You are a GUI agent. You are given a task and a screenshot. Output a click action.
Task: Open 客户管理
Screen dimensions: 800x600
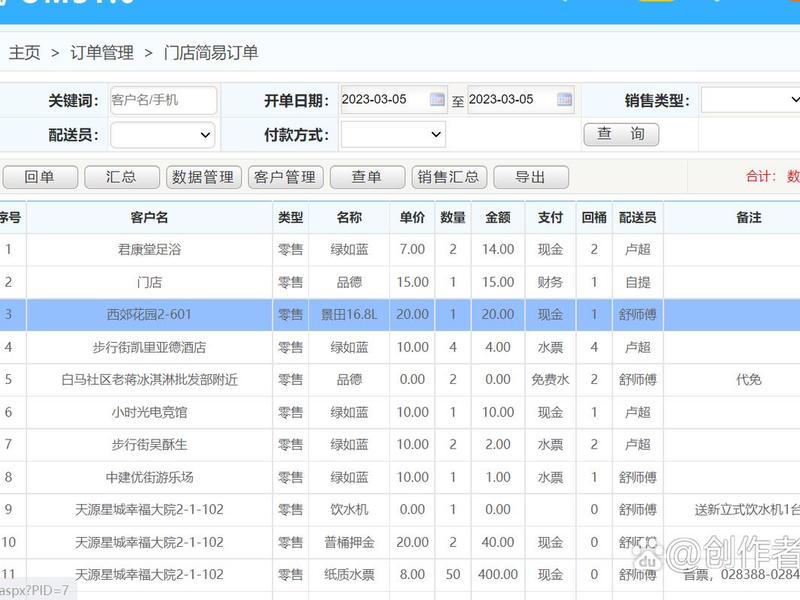[286, 177]
